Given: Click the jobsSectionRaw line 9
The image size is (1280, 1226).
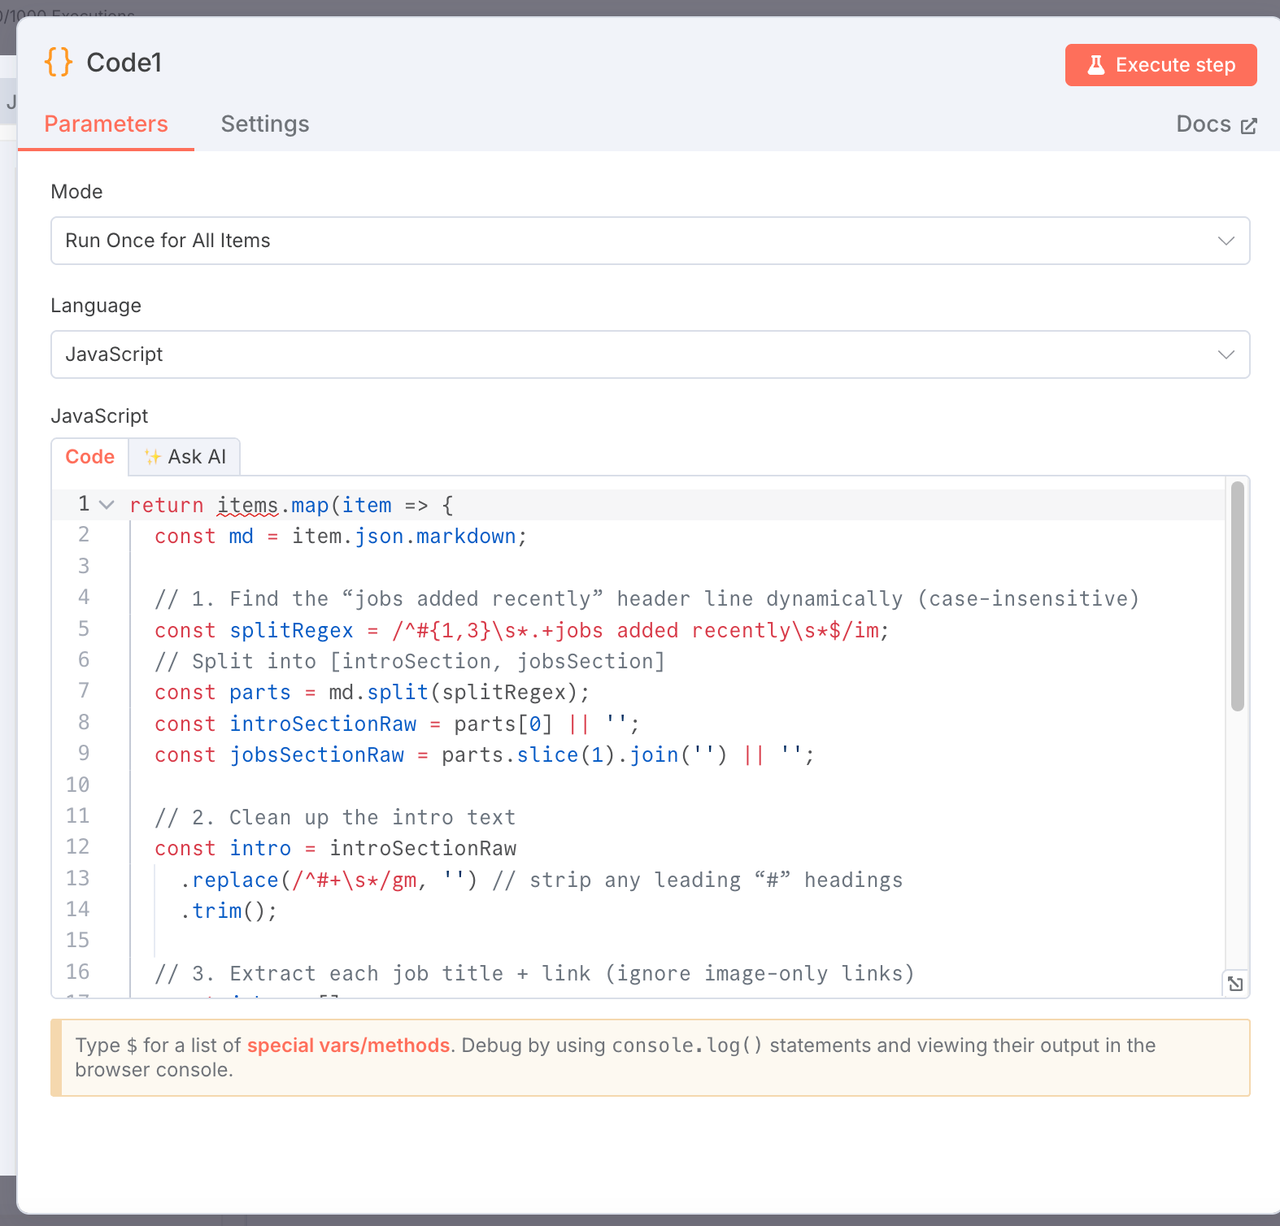Looking at the screenshot, I should [485, 755].
